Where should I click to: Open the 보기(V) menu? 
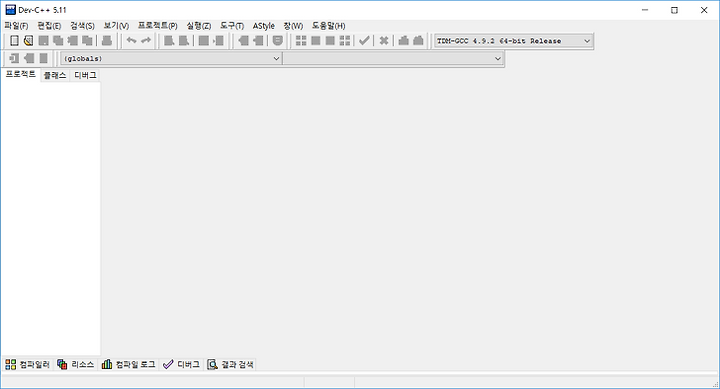click(116, 26)
